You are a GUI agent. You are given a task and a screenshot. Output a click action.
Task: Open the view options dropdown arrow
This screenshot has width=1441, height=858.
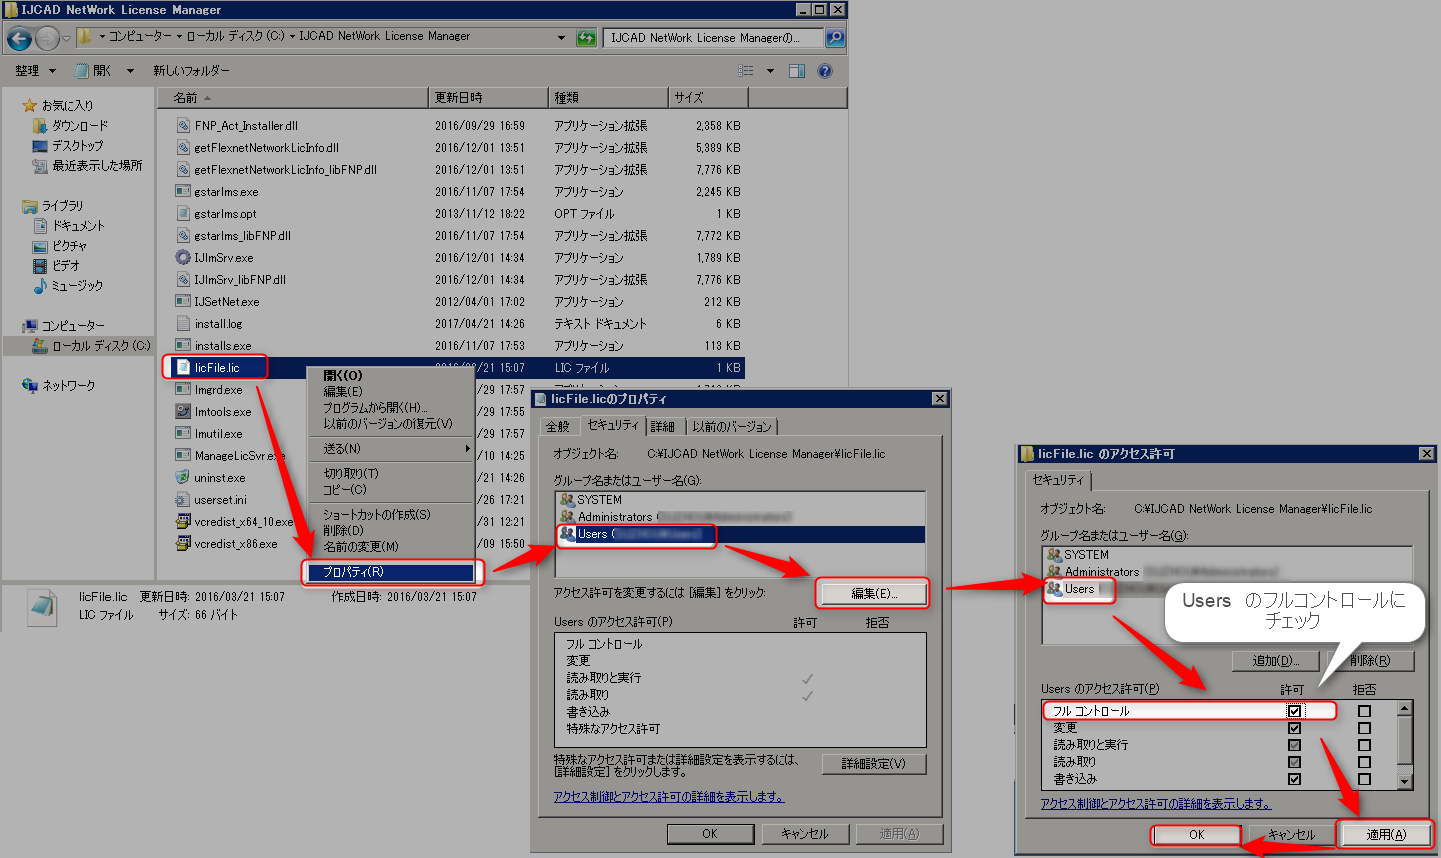[x=770, y=71]
